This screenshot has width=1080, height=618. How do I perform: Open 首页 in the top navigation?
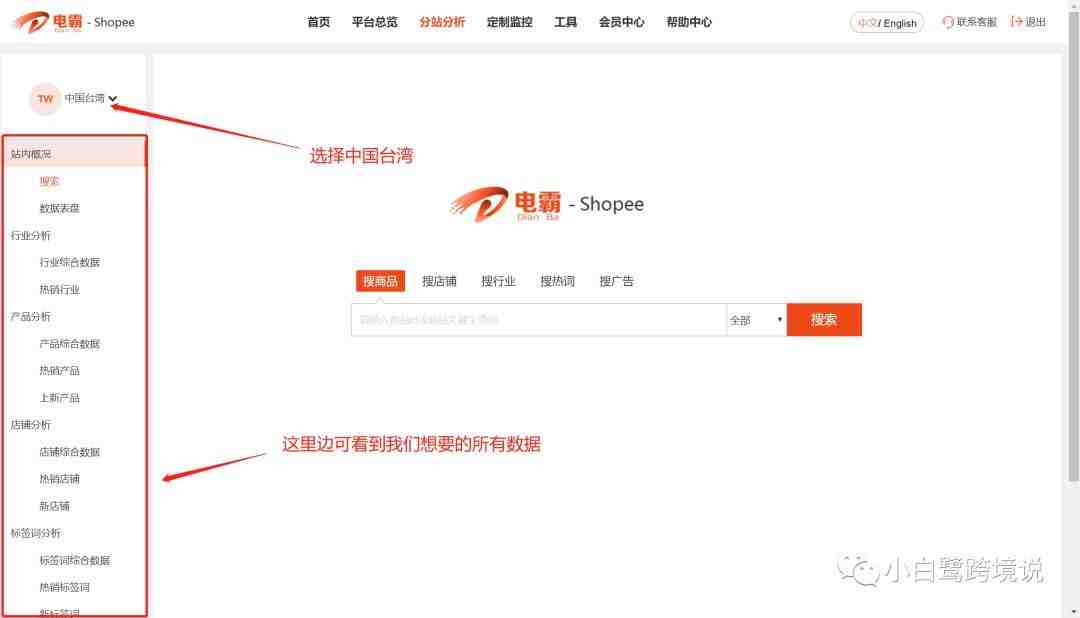[318, 22]
